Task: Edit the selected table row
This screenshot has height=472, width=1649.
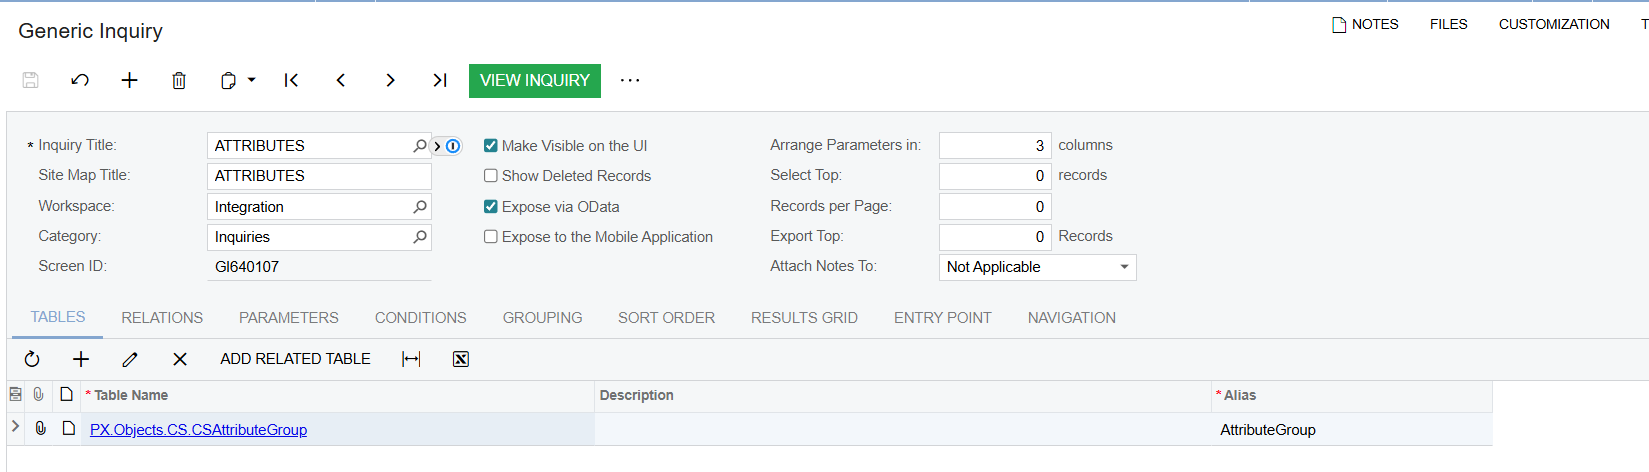Action: 130,359
